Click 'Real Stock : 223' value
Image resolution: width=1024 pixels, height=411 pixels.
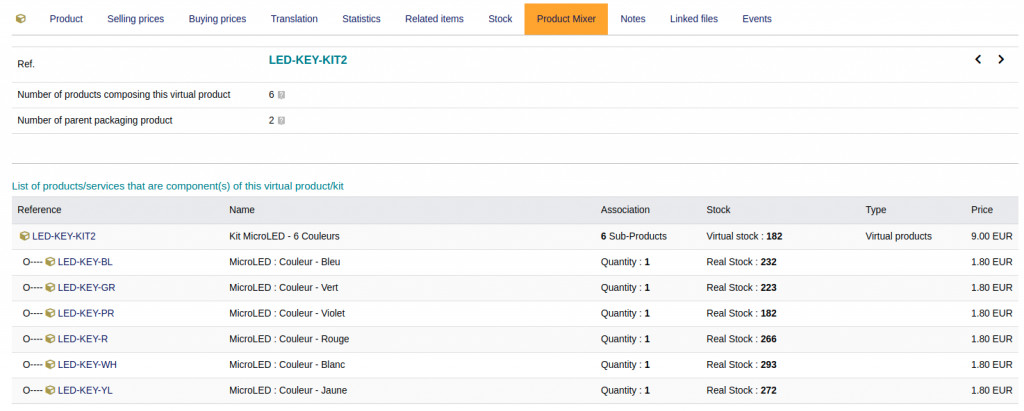[x=741, y=288]
